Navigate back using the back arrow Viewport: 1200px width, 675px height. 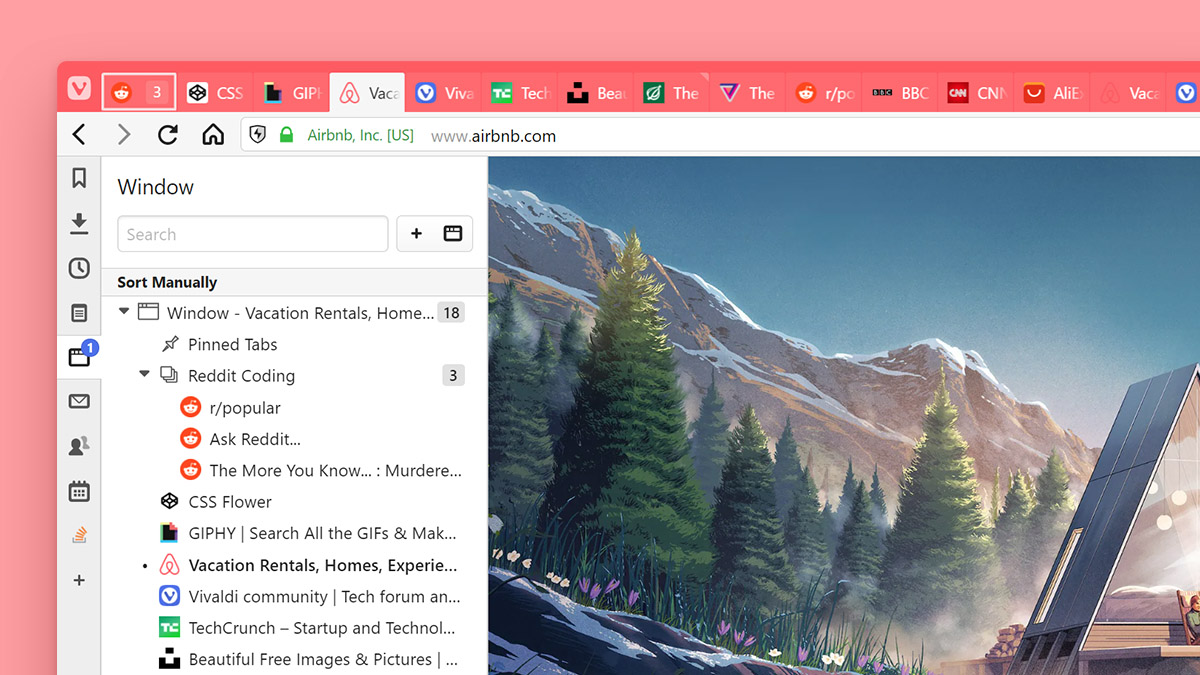point(79,134)
